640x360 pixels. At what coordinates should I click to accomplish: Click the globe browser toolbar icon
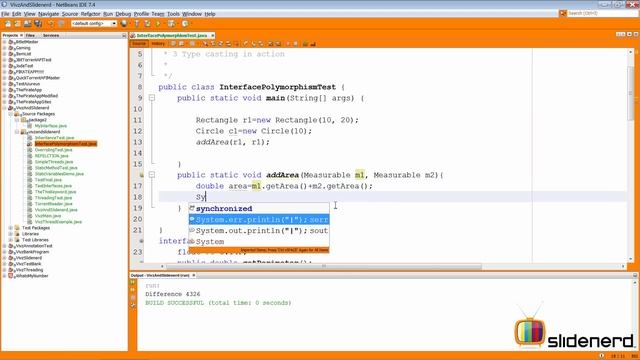point(124,24)
